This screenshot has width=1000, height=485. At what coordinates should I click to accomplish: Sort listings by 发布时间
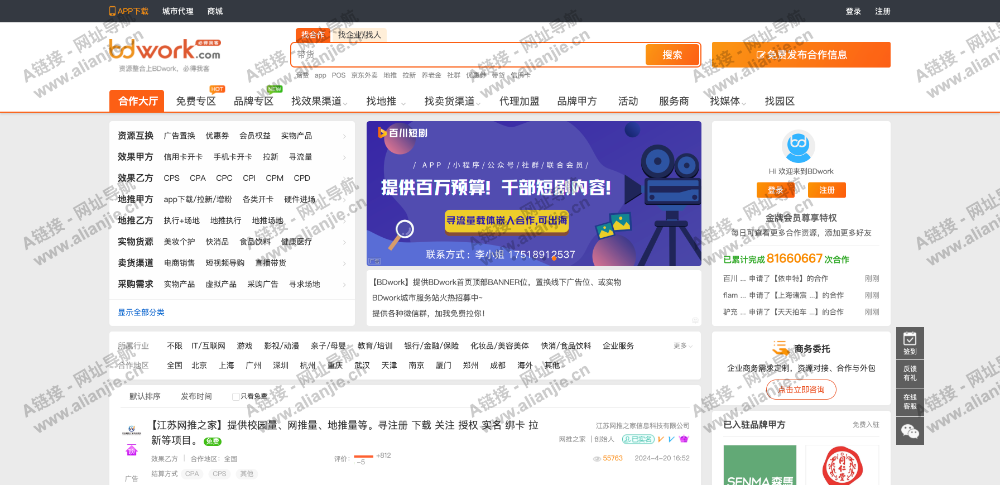tap(196, 396)
